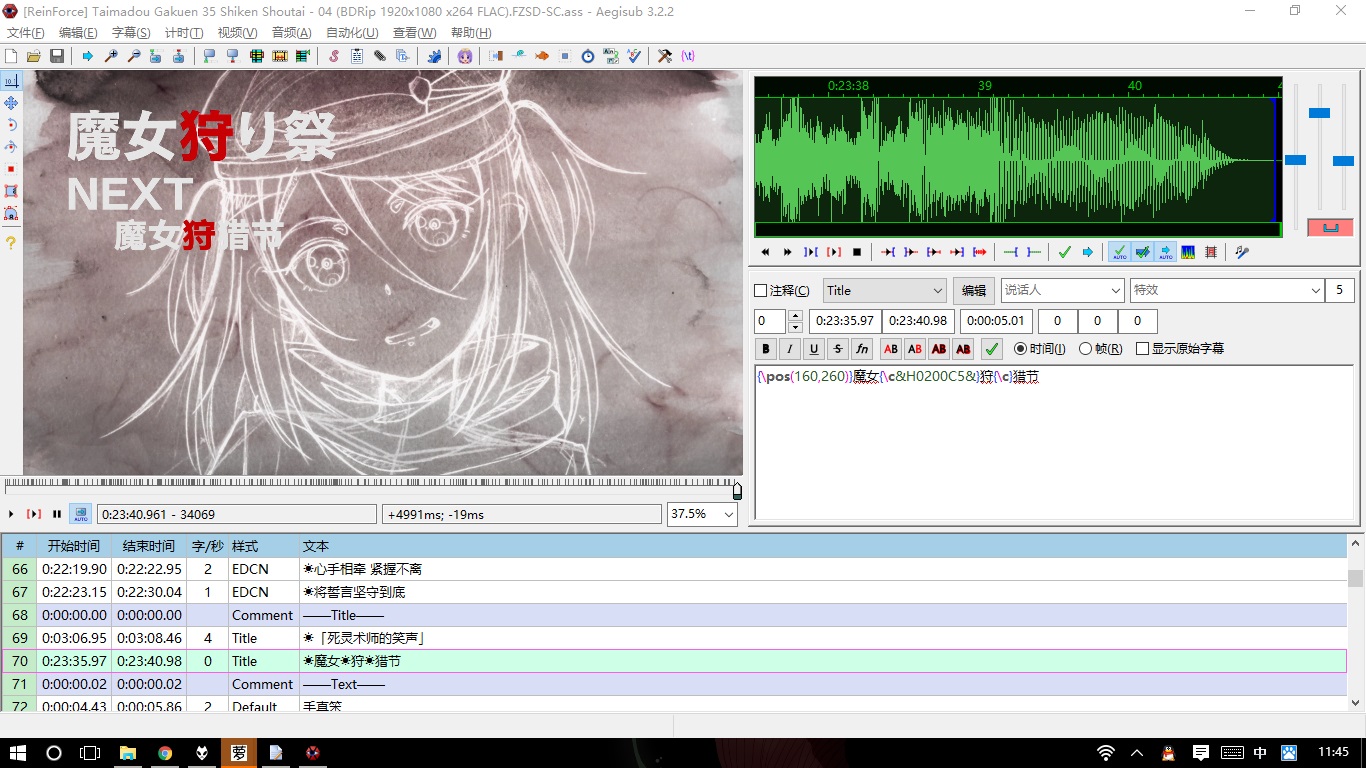Launch the ASSDraw anime girl icon

[x=465, y=56]
